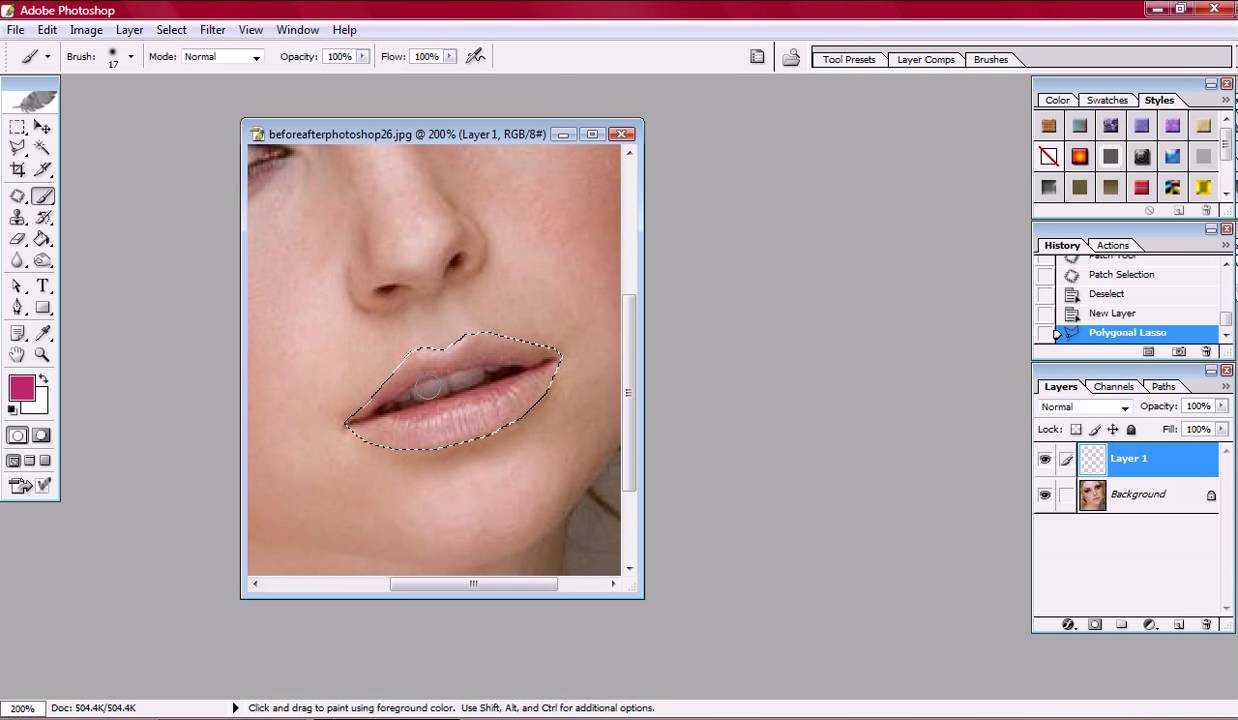Open the Layers panel flyout menu
This screenshot has height=720, width=1238.
point(1226,386)
